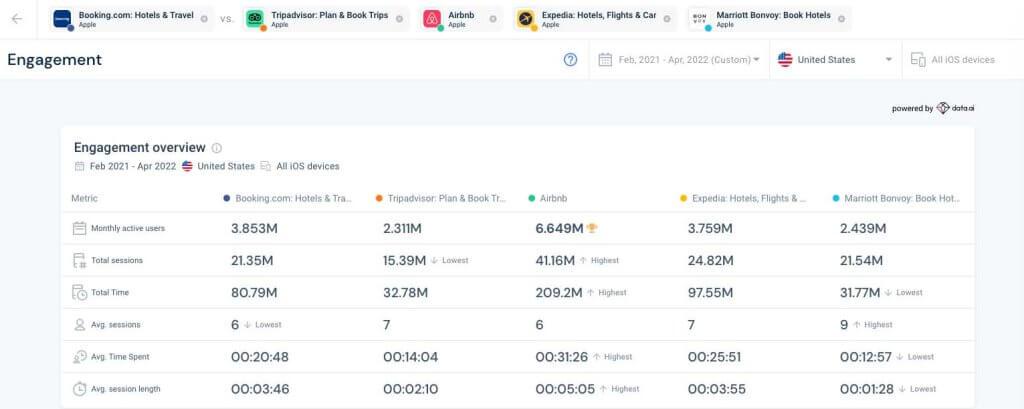1024x409 pixels.
Task: Click avg time spent 00:12:57
Action: 866,357
